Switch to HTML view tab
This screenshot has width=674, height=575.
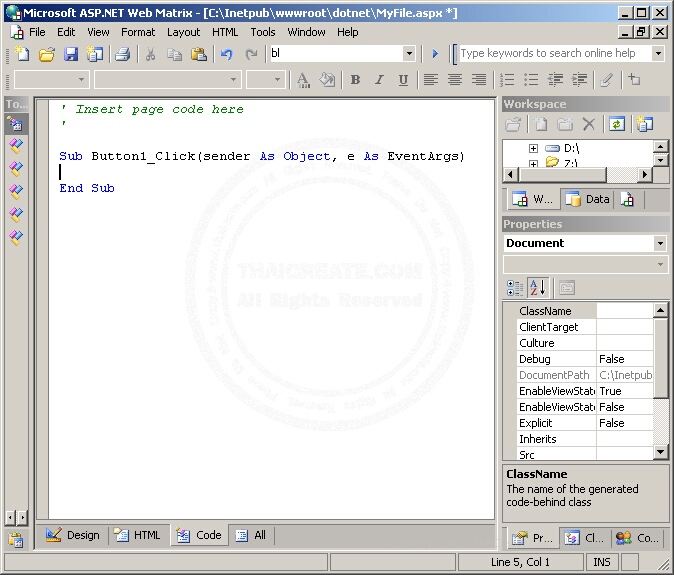(x=137, y=535)
